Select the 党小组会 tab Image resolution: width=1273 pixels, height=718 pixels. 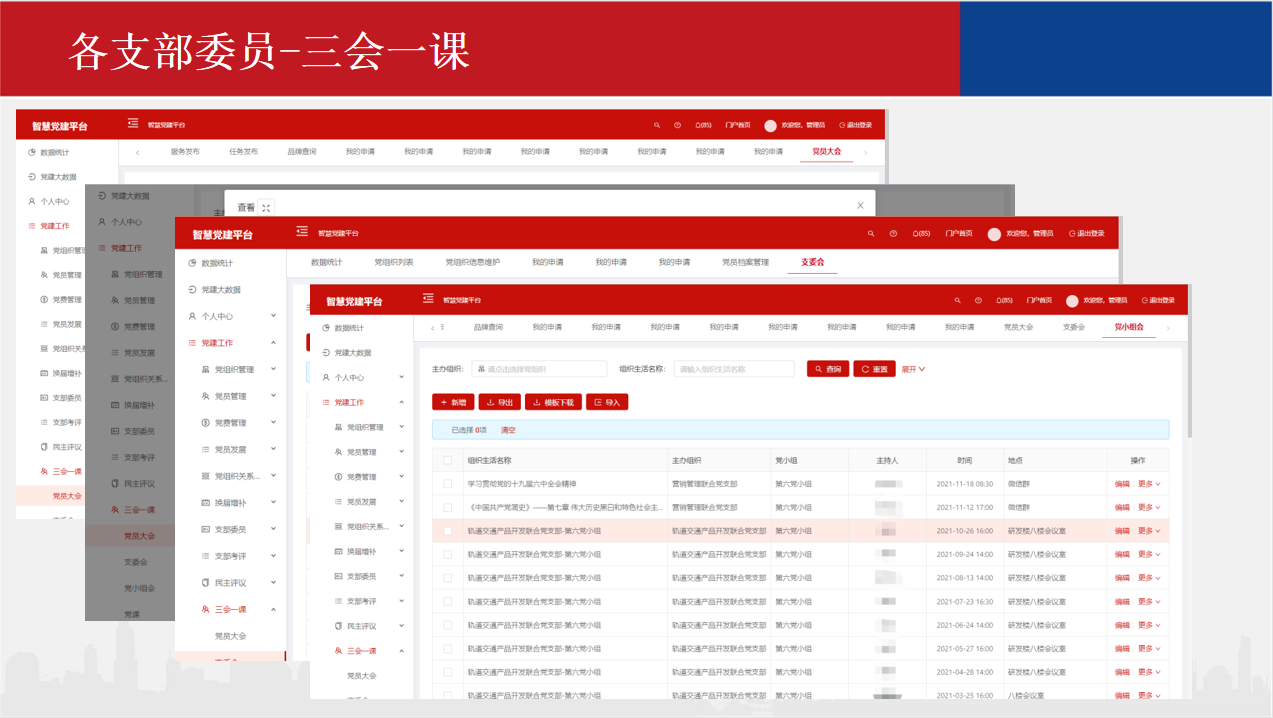1129,327
